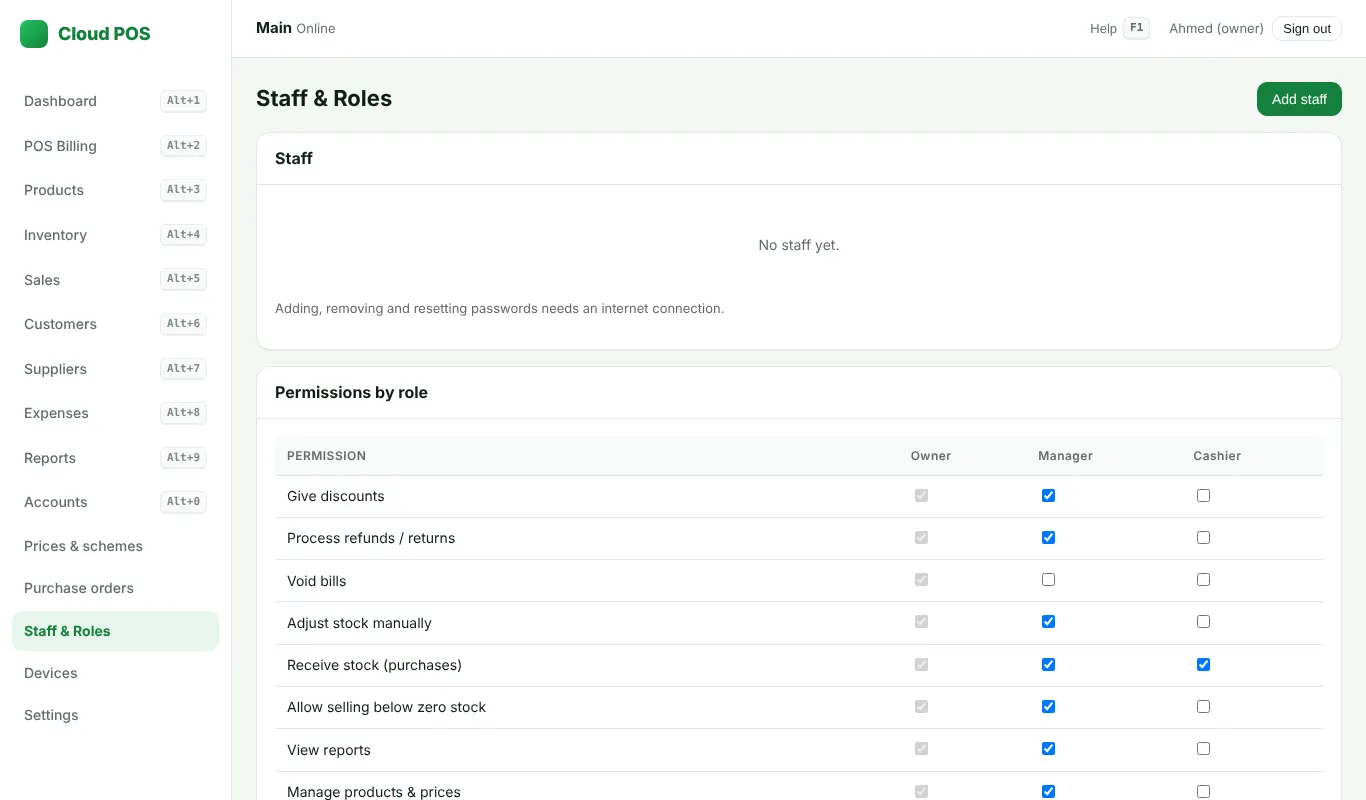Click the Ahmed (owner) account label
1366x800 pixels.
click(x=1216, y=28)
